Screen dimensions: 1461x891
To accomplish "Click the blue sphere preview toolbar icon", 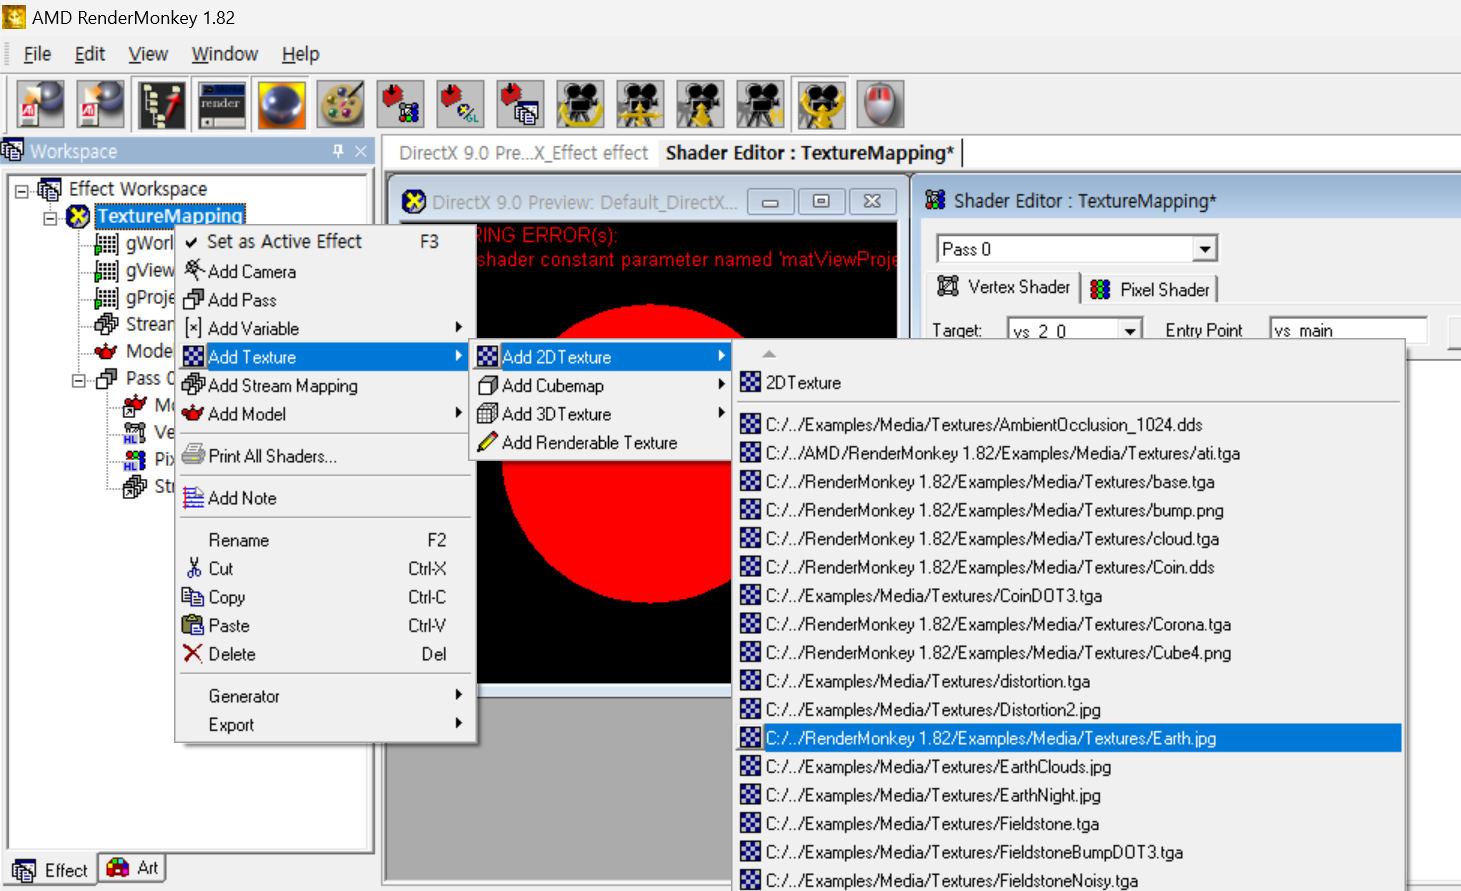I will pyautogui.click(x=281, y=105).
